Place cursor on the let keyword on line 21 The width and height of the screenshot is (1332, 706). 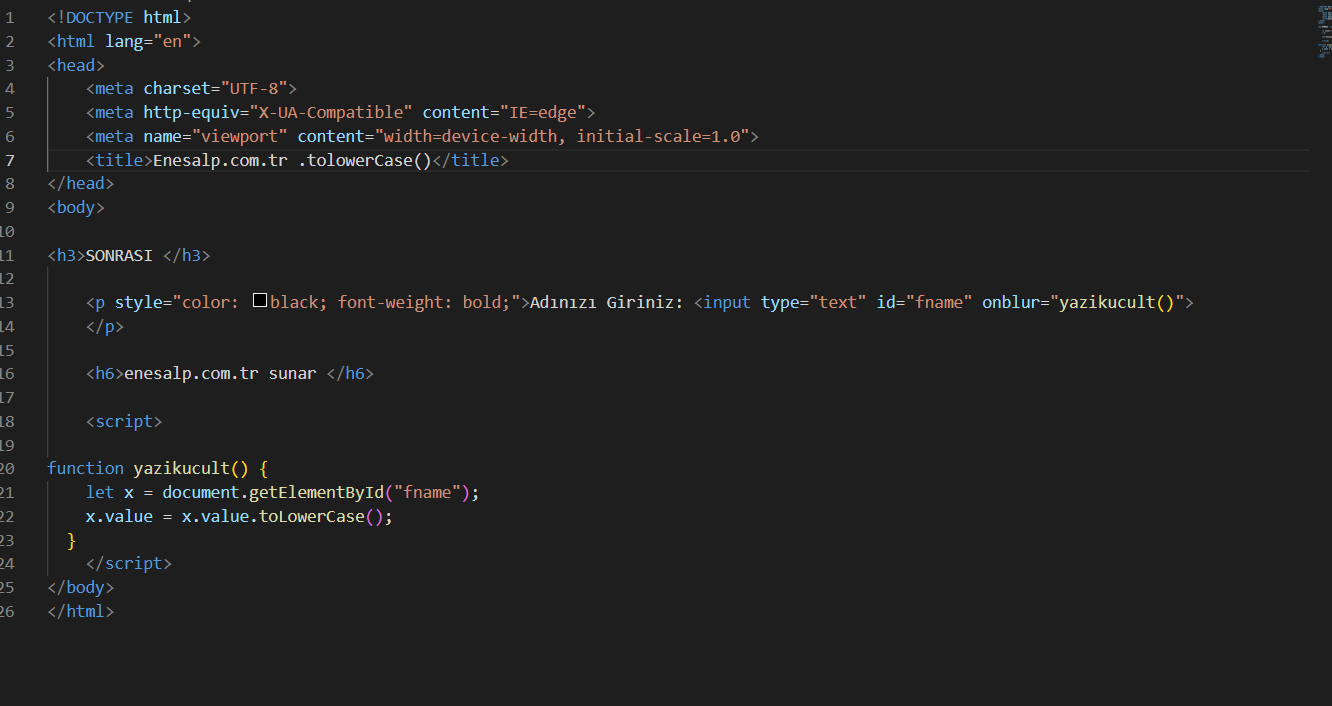99,491
